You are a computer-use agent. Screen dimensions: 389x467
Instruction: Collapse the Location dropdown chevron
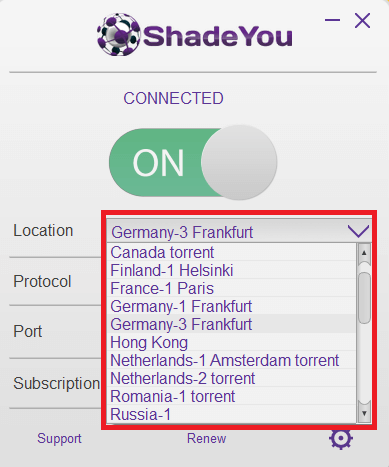point(358,231)
